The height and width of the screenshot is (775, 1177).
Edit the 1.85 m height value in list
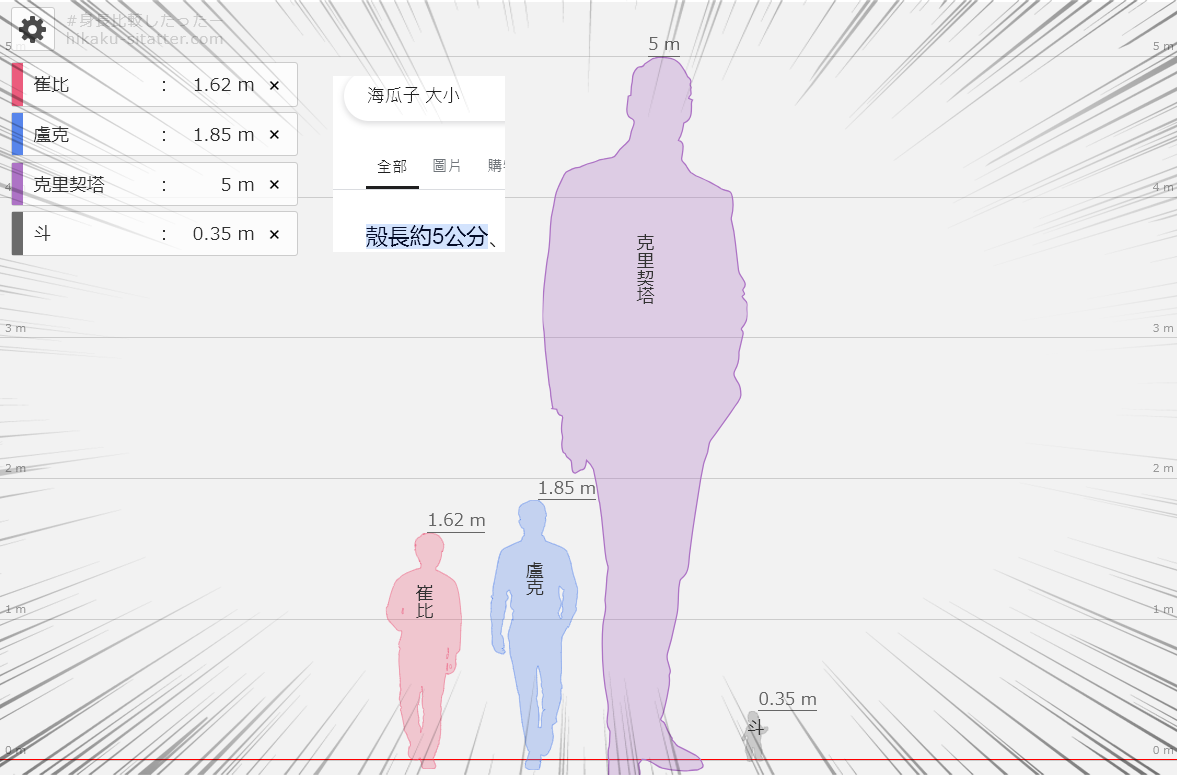[224, 134]
